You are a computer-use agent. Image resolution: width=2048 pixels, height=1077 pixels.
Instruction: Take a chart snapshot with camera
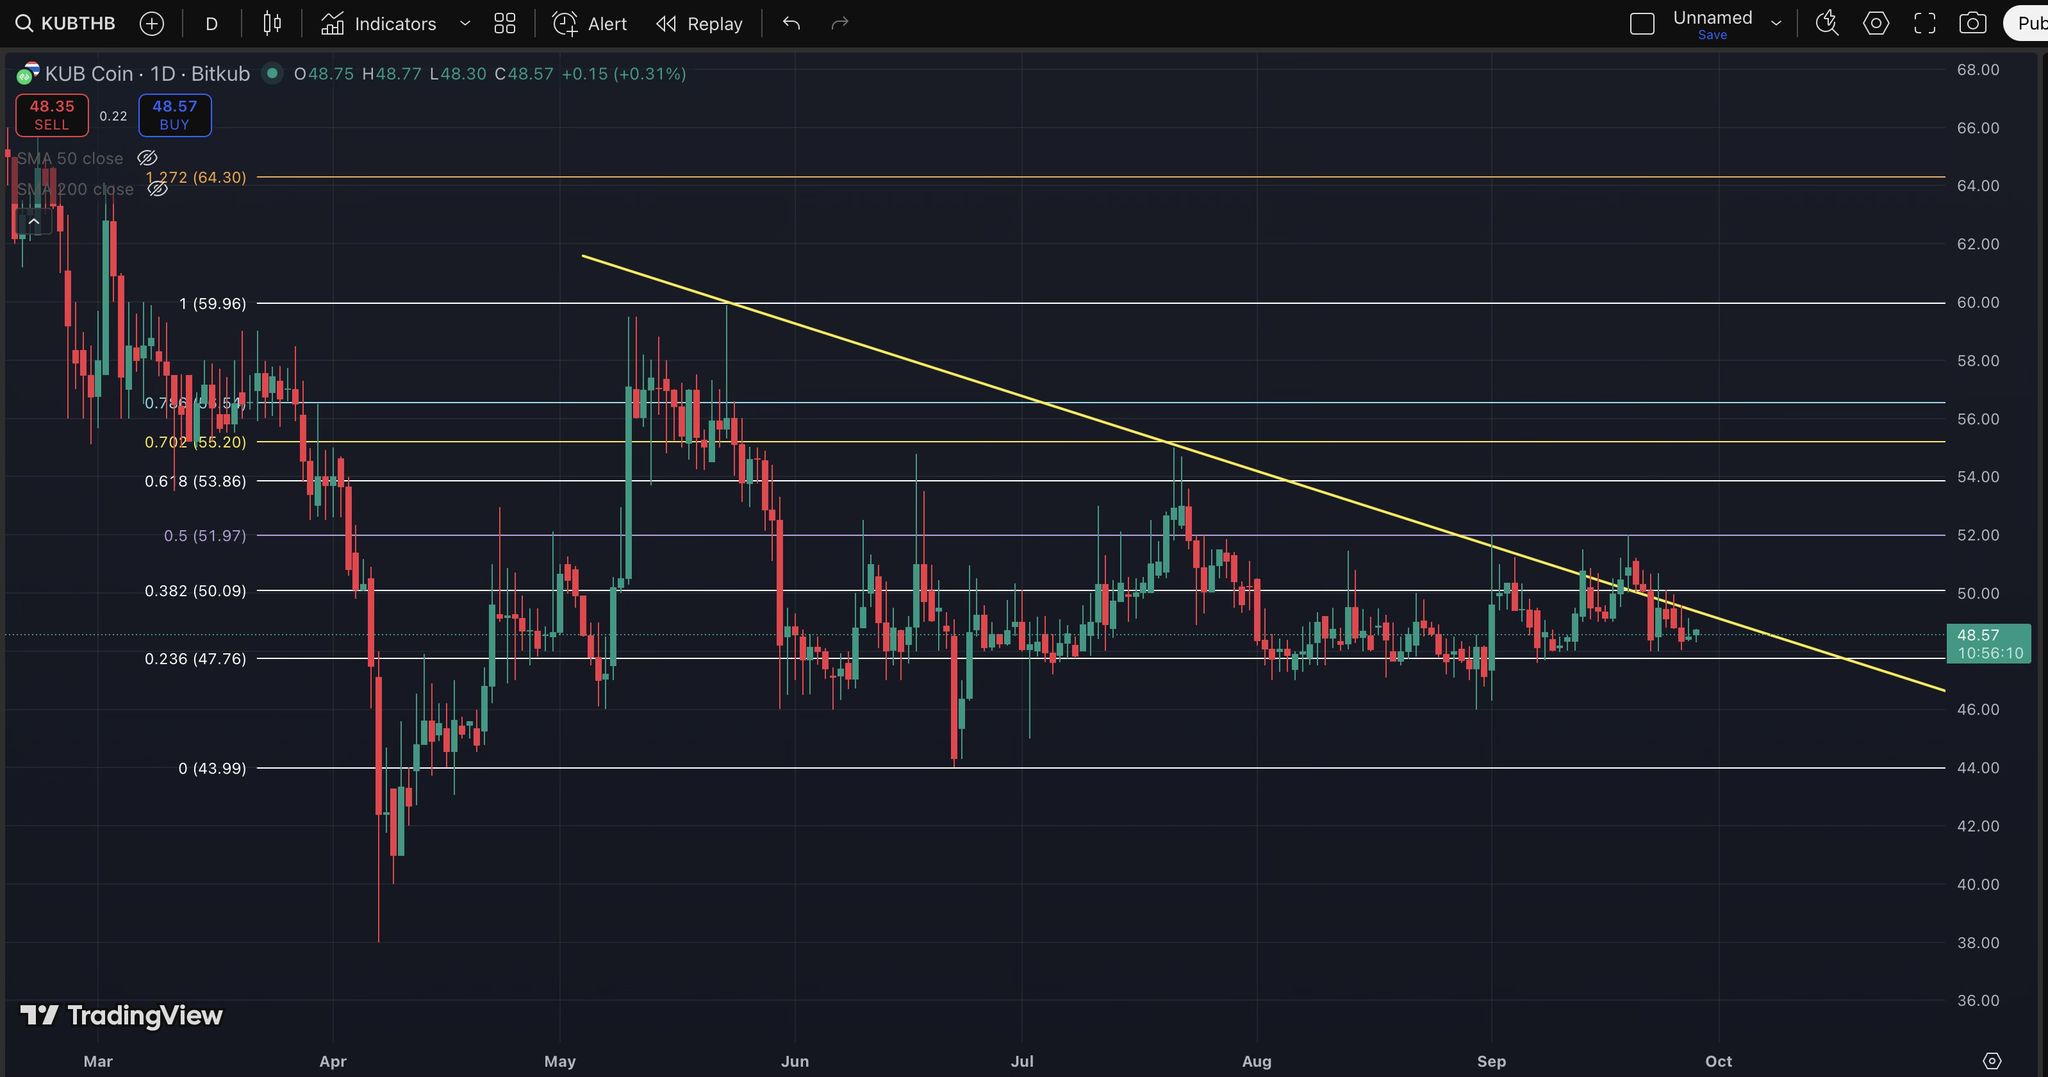tap(1973, 23)
